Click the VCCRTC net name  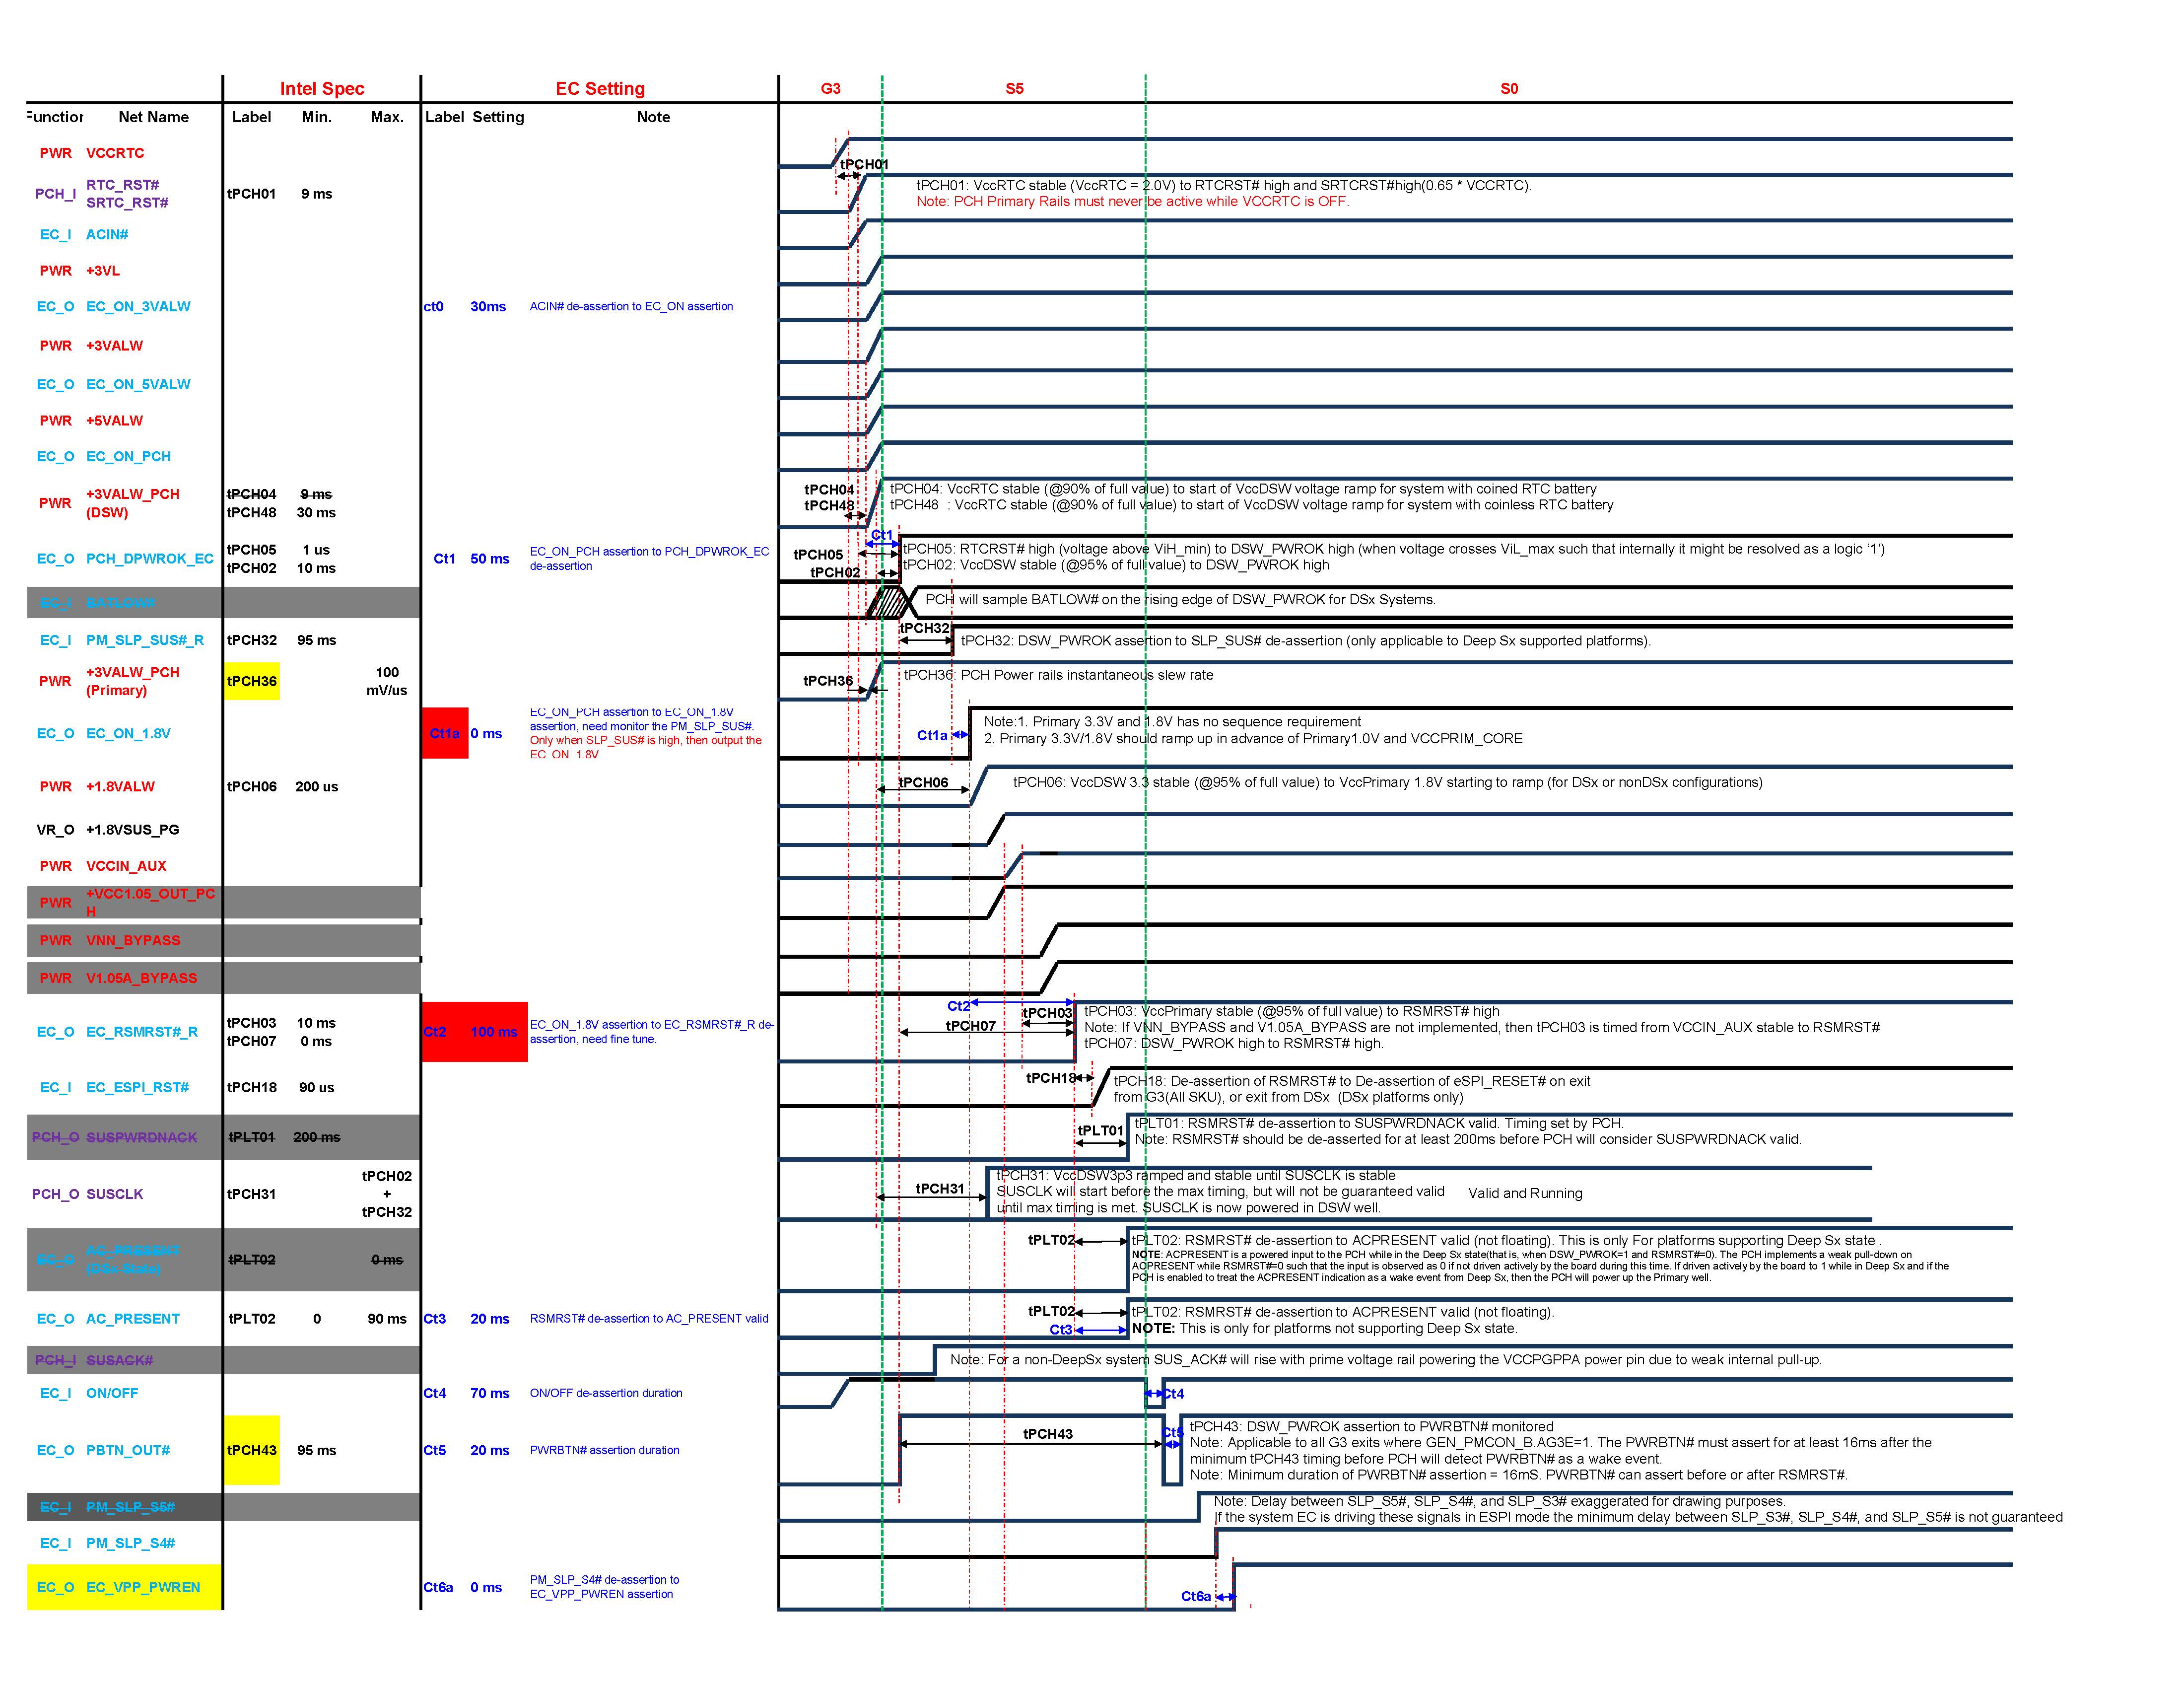(115, 153)
